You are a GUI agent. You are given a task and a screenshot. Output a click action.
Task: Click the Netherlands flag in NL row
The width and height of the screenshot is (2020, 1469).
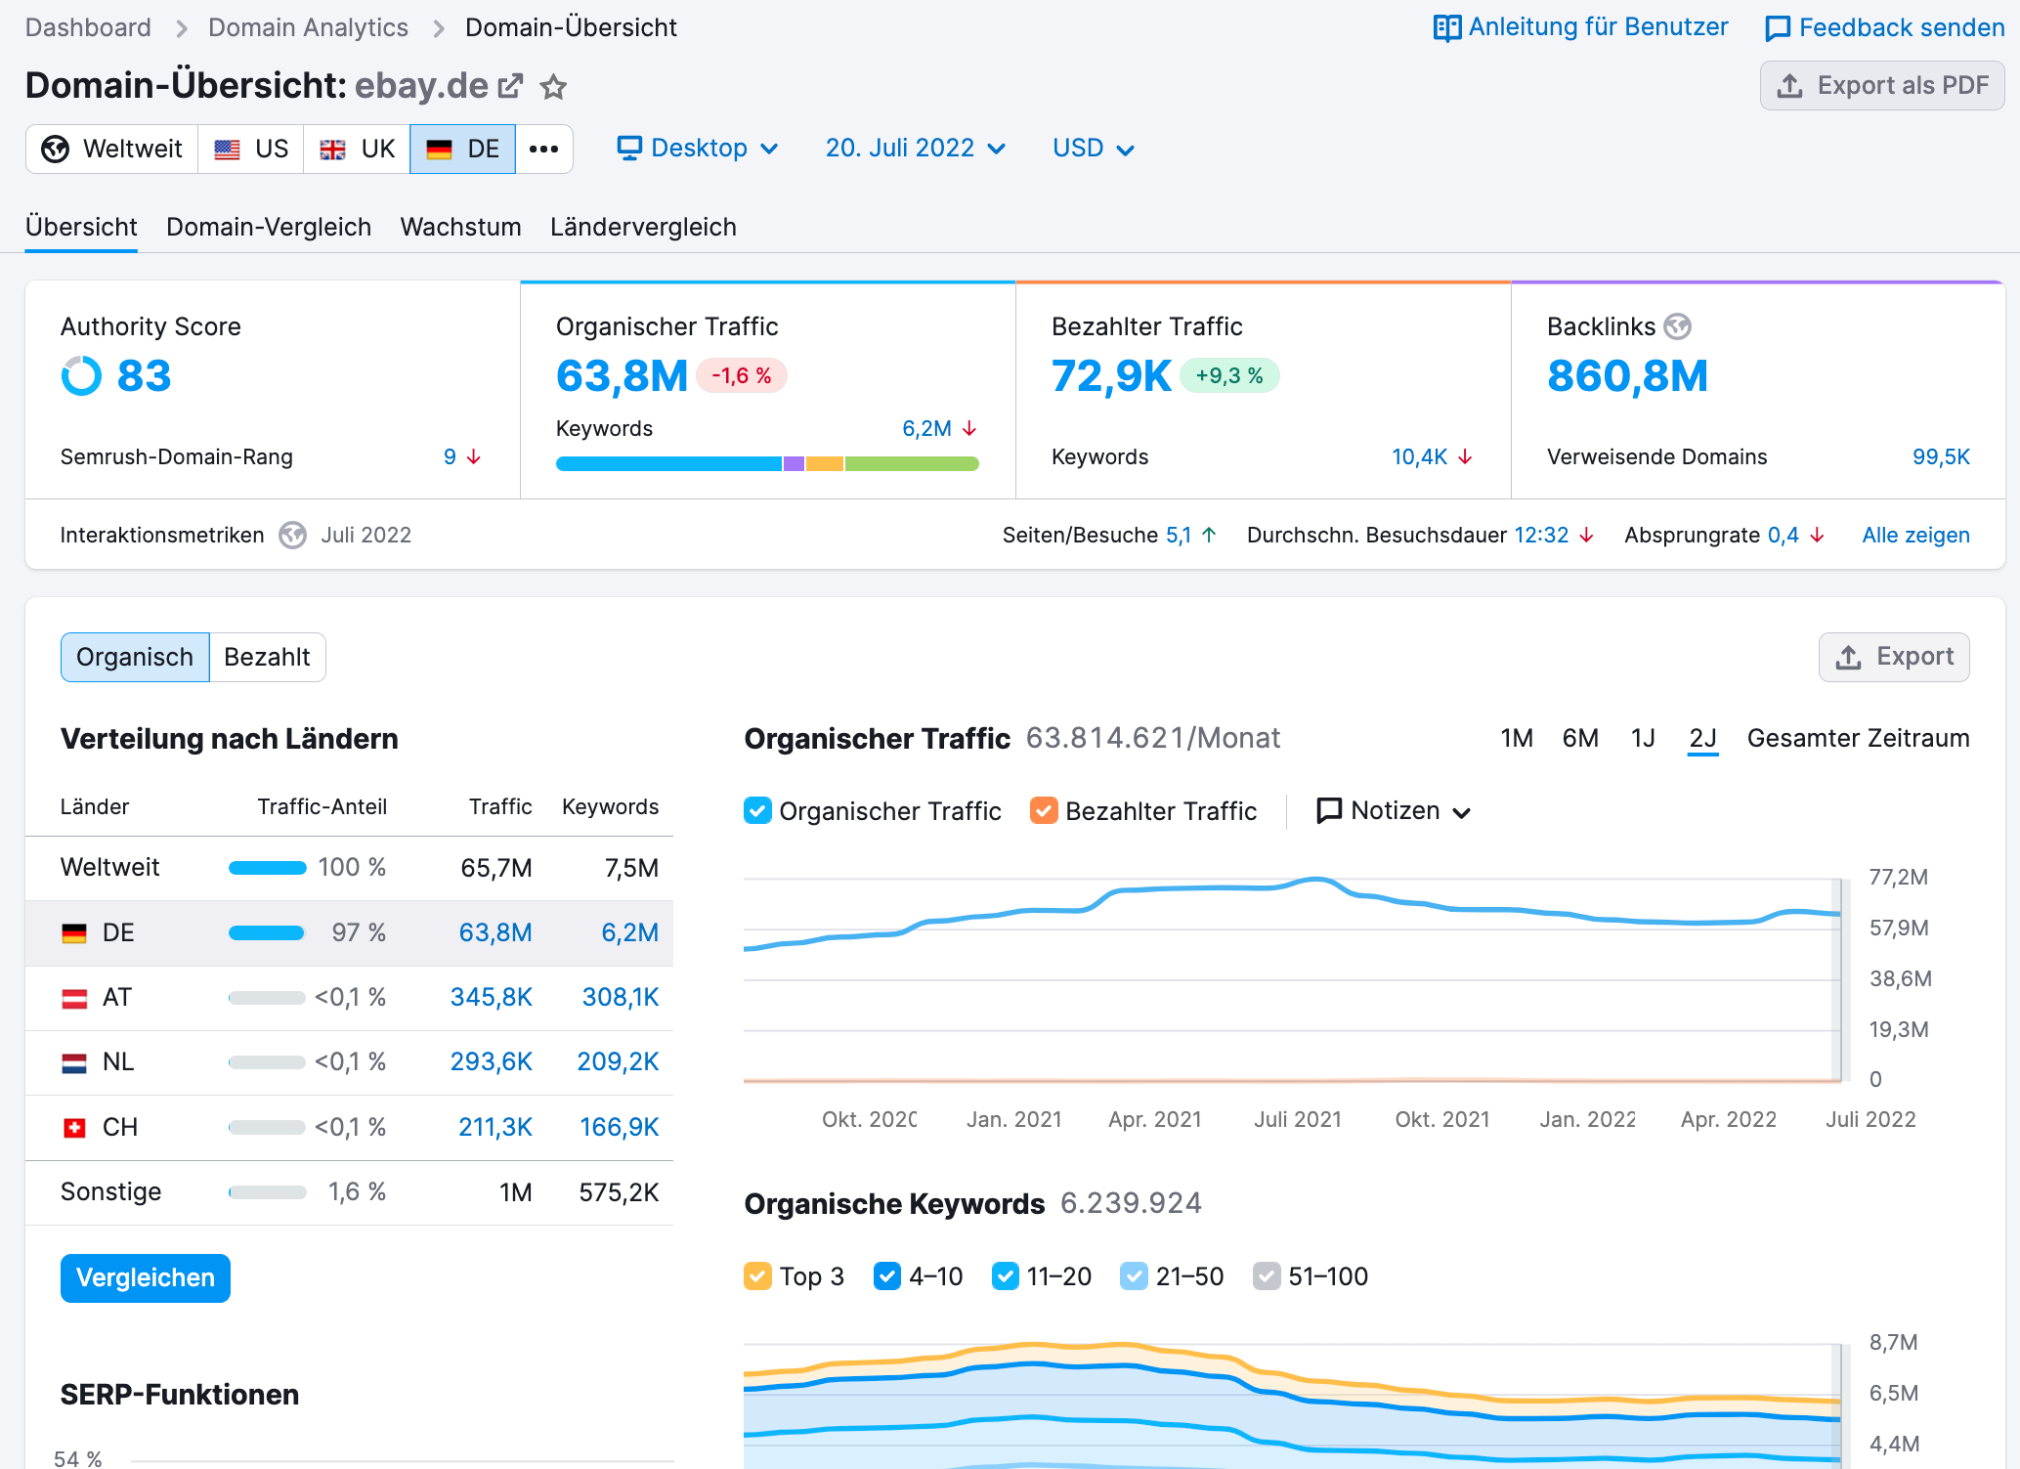point(75,1063)
